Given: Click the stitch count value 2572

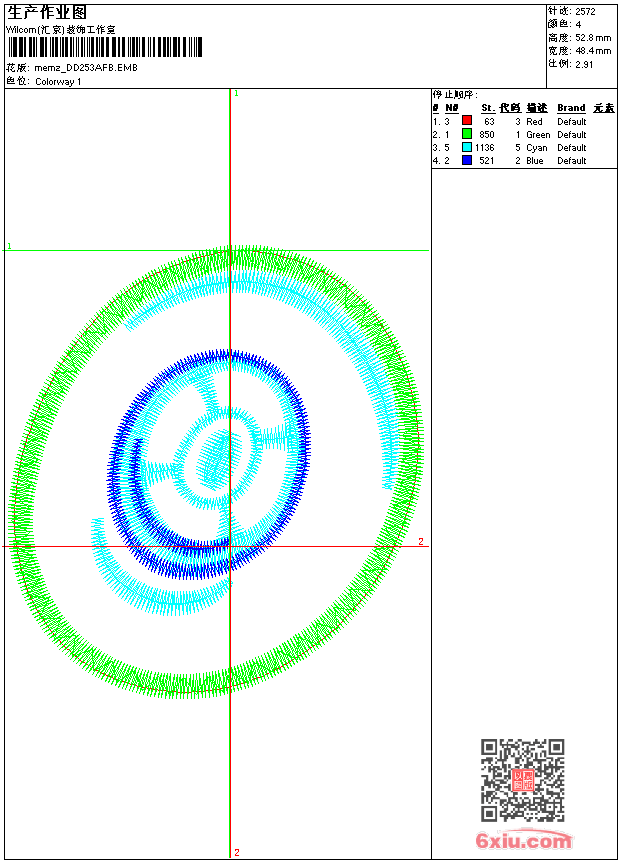Looking at the screenshot, I should click(x=585, y=12).
